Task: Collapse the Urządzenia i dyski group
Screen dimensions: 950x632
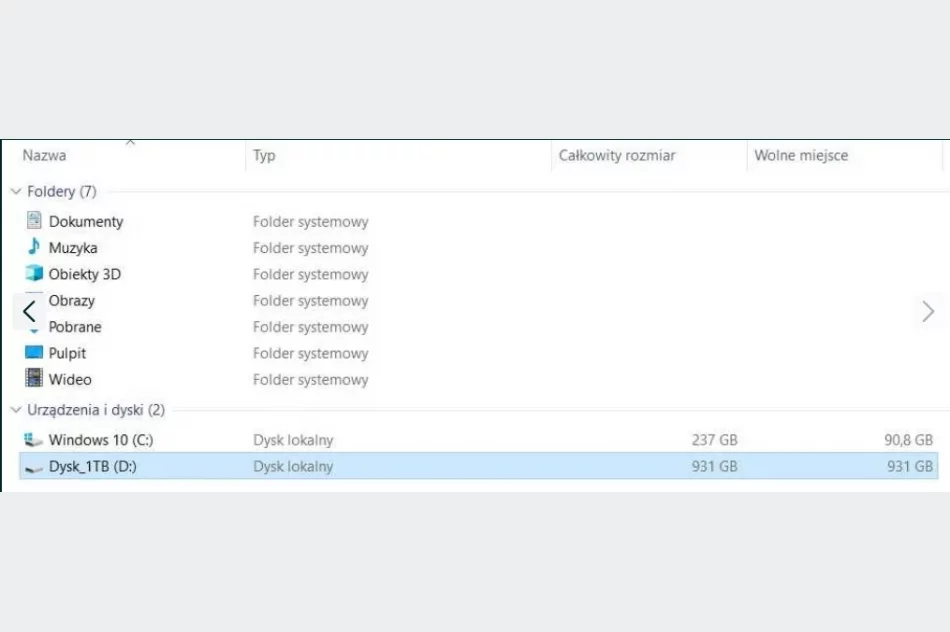Action: tap(16, 410)
